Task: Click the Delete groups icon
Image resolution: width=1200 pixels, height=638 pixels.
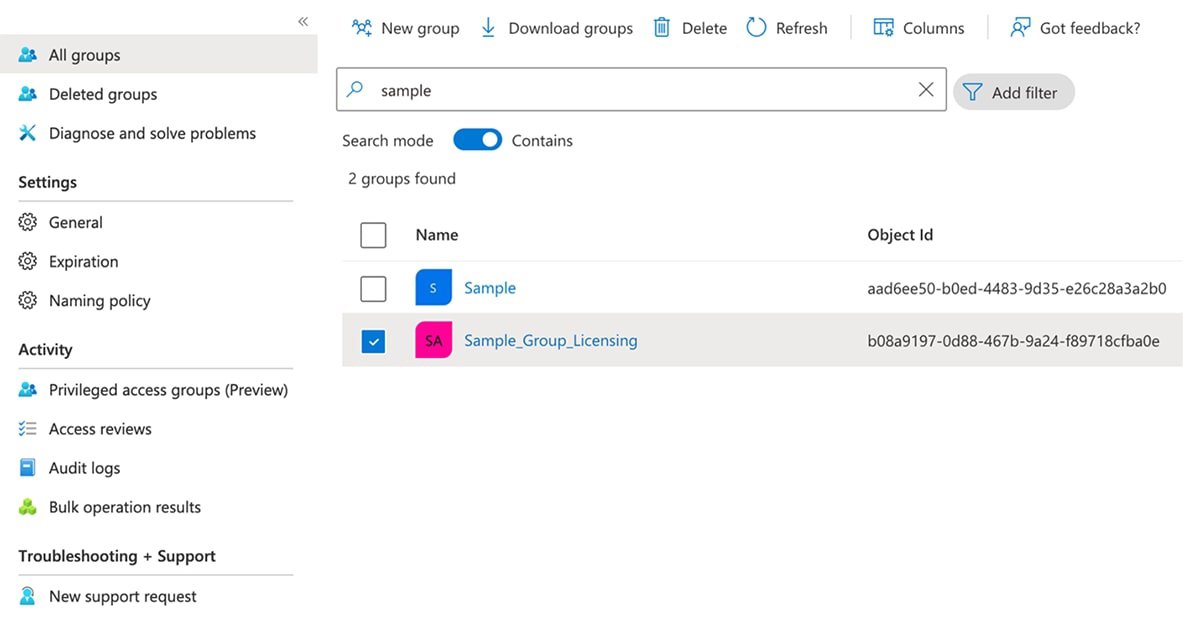Action: (661, 27)
